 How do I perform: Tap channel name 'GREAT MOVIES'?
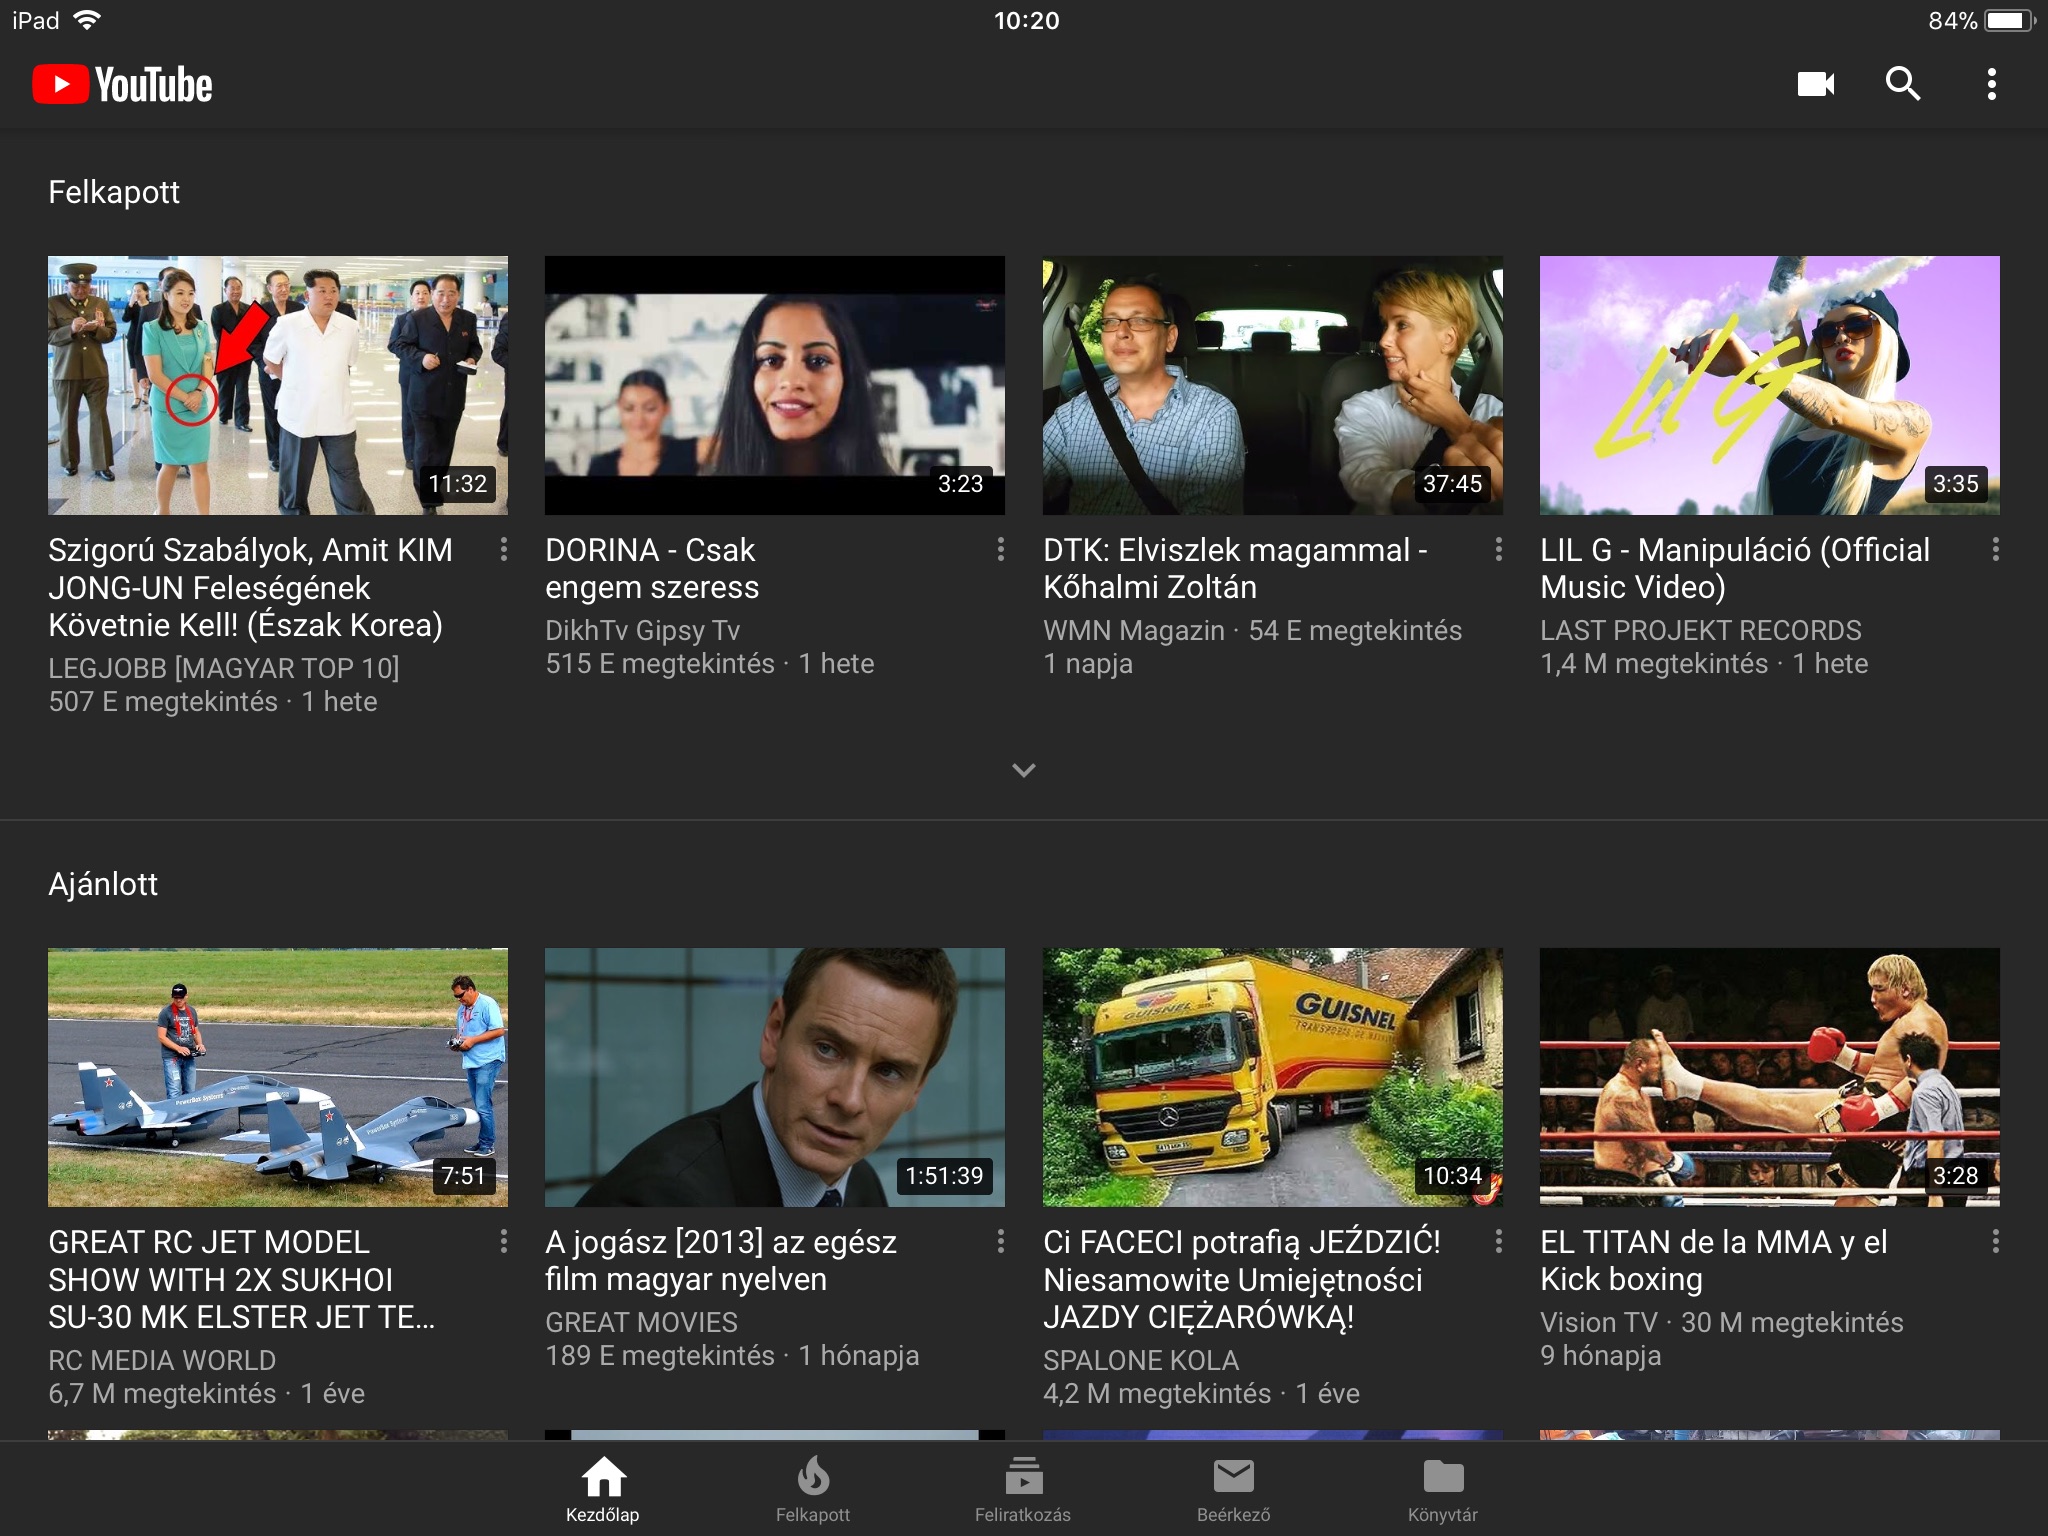[641, 1322]
